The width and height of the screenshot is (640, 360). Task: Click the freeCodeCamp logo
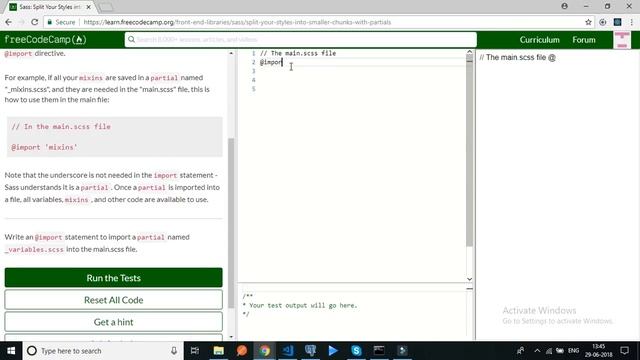pos(45,40)
